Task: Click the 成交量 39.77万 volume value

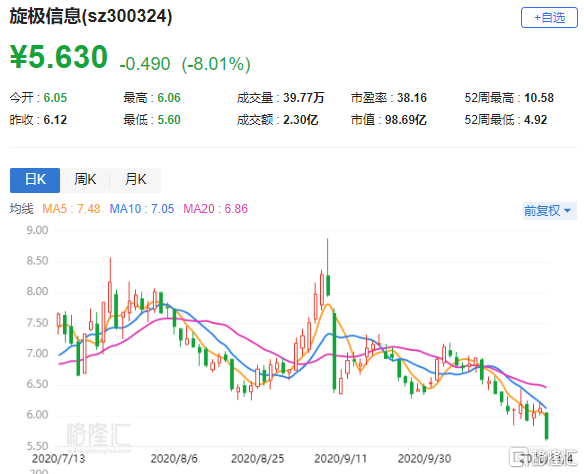Action: point(281,98)
